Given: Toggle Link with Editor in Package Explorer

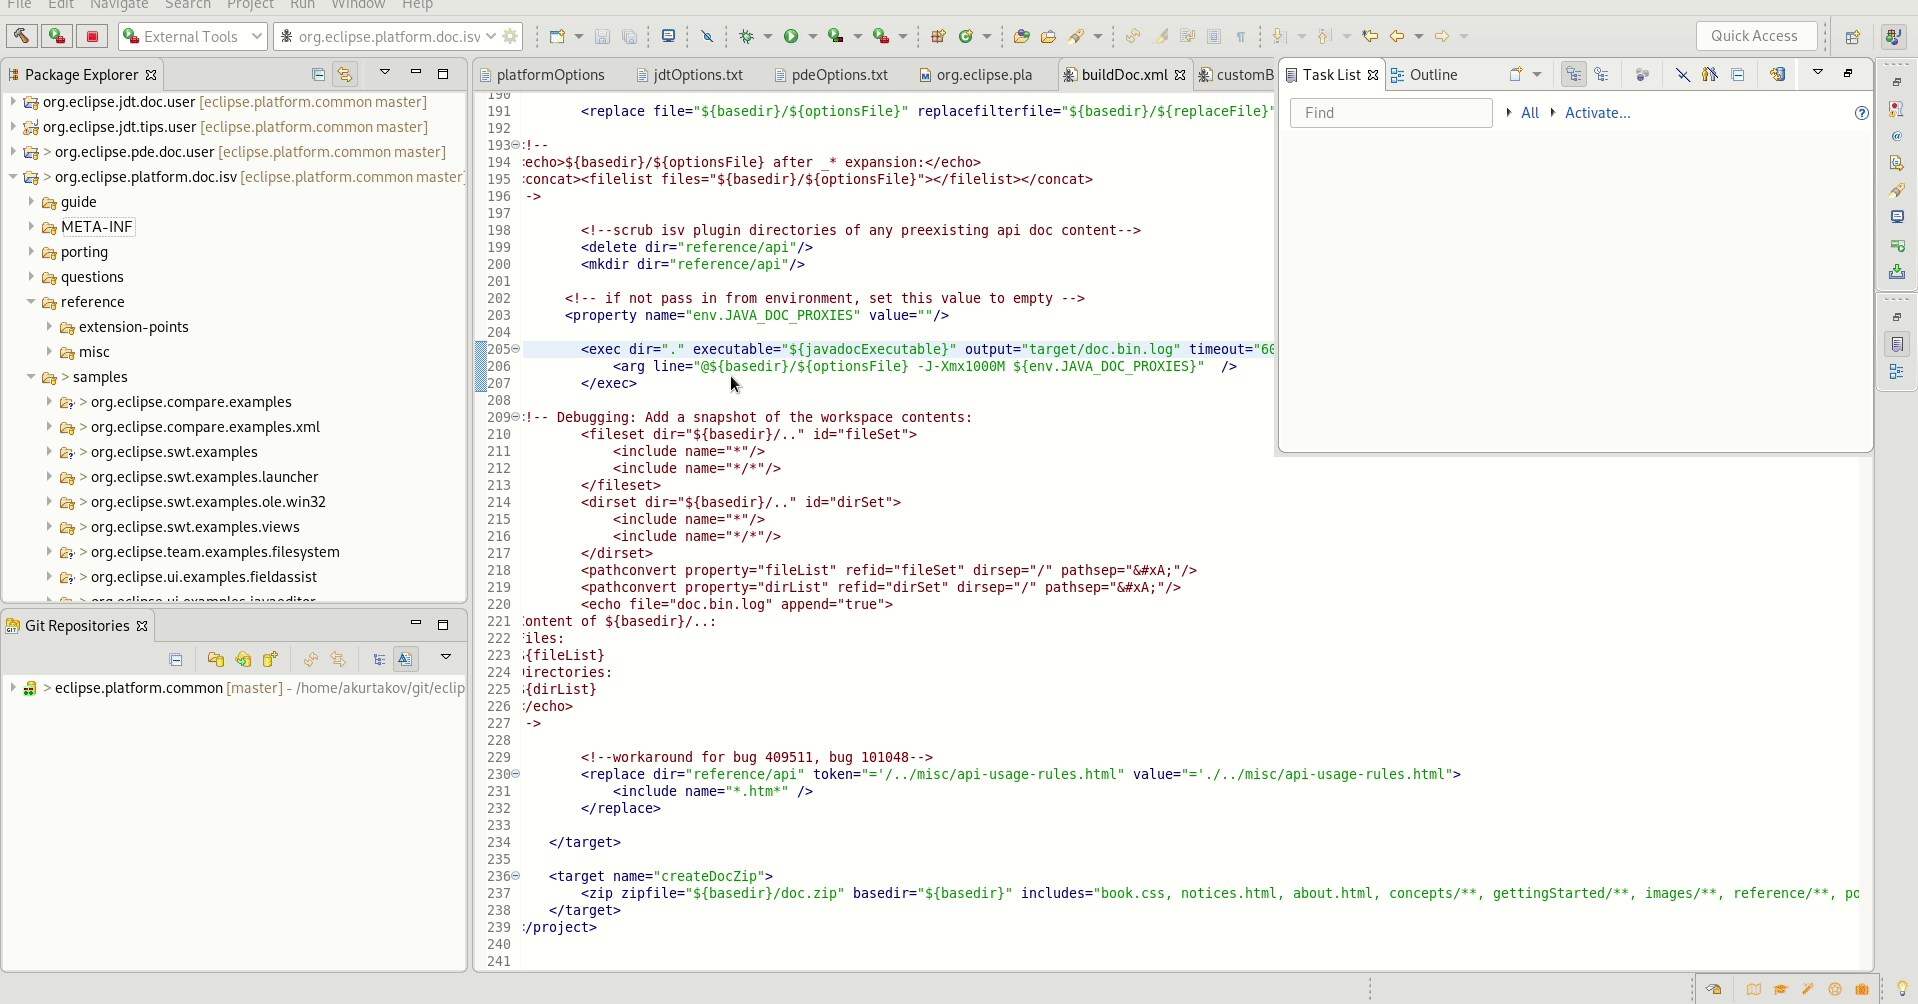Looking at the screenshot, I should point(345,74).
